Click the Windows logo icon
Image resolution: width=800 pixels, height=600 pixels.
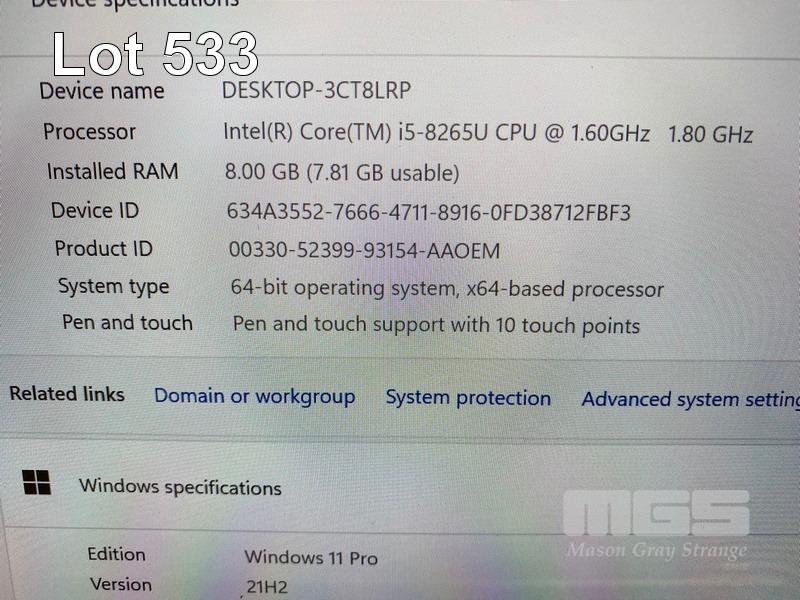coord(36,482)
